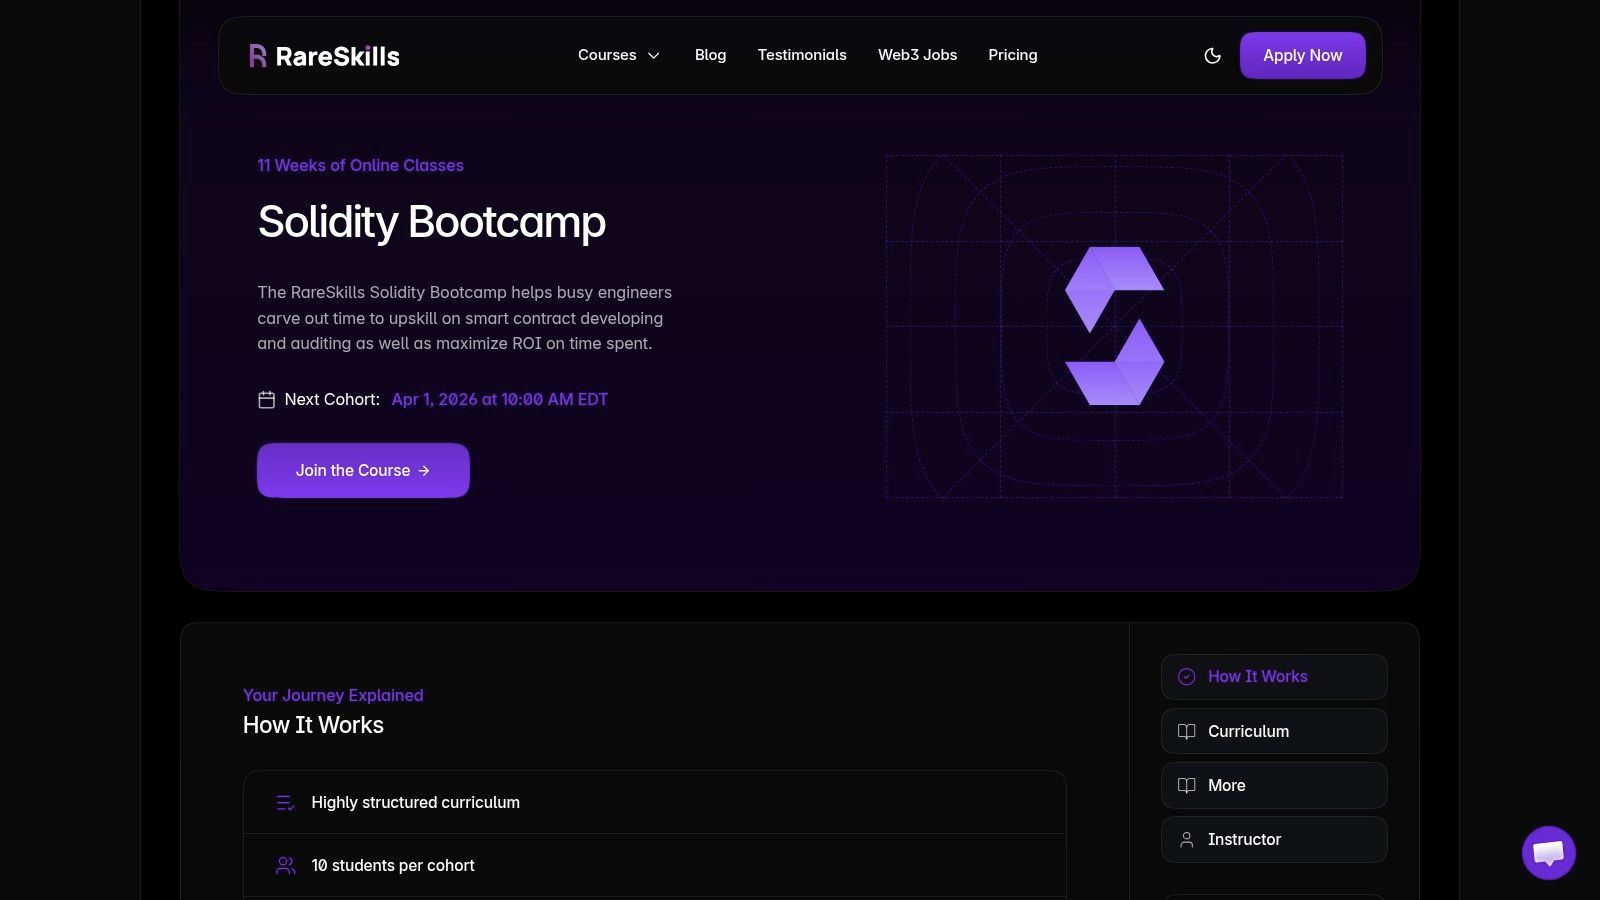Click the list-check icon beside structured curriculum
The width and height of the screenshot is (1600, 900).
tap(285, 803)
